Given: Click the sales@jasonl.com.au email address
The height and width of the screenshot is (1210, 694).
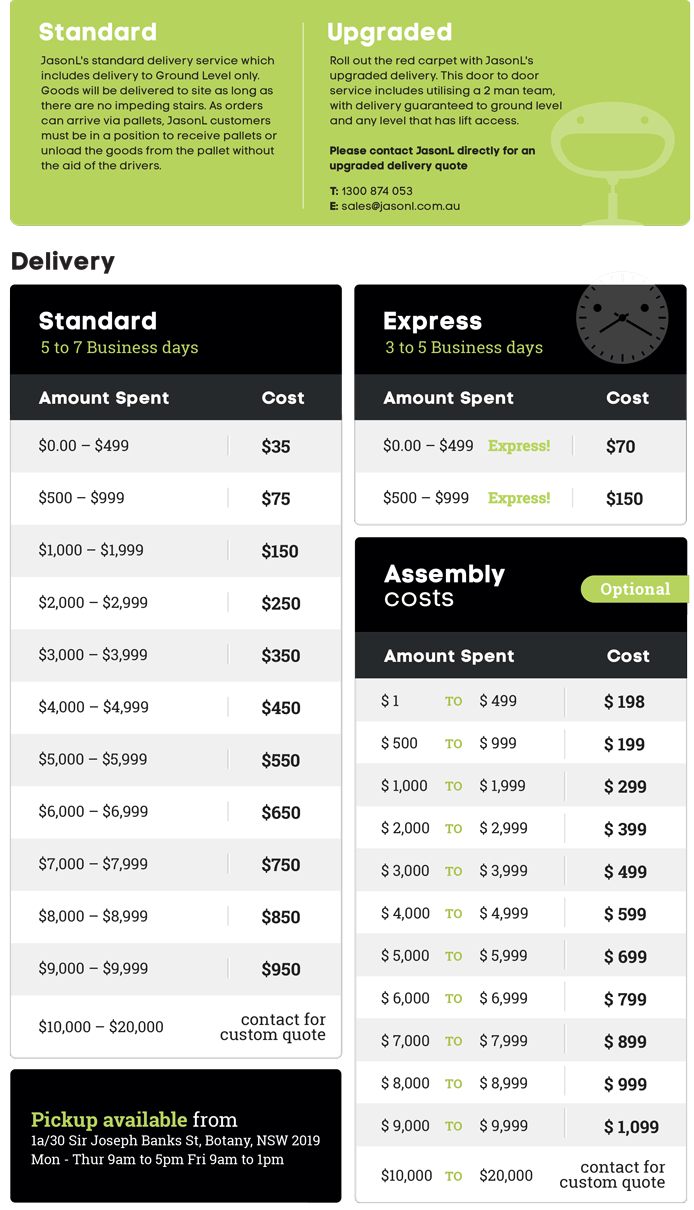Looking at the screenshot, I should [x=400, y=206].
